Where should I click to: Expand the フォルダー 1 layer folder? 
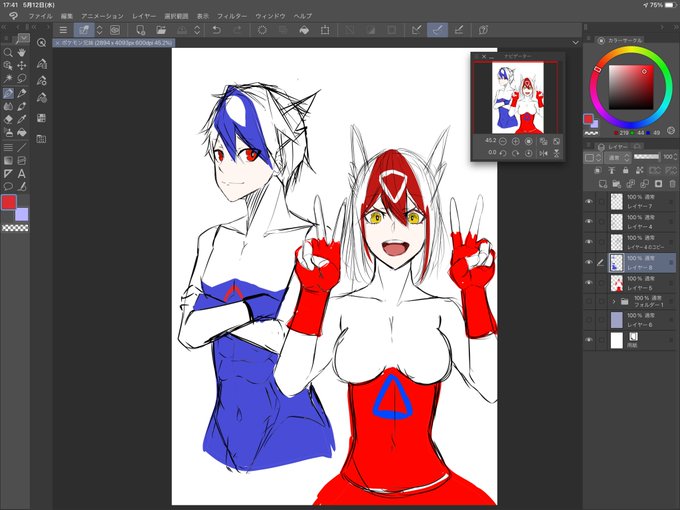click(x=613, y=301)
